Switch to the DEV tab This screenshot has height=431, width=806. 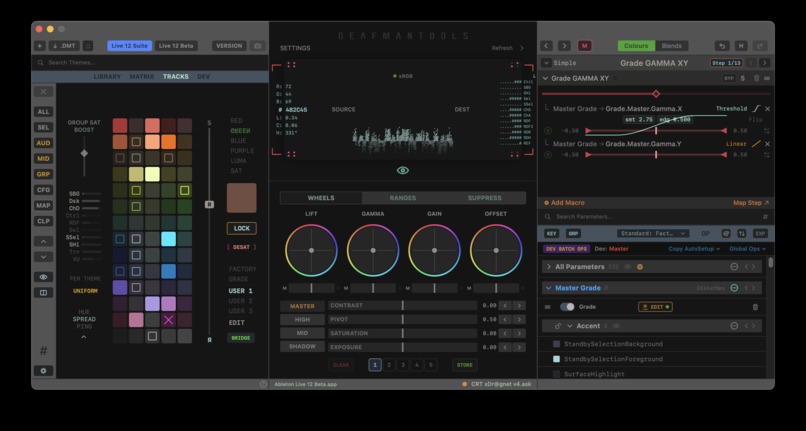(204, 77)
